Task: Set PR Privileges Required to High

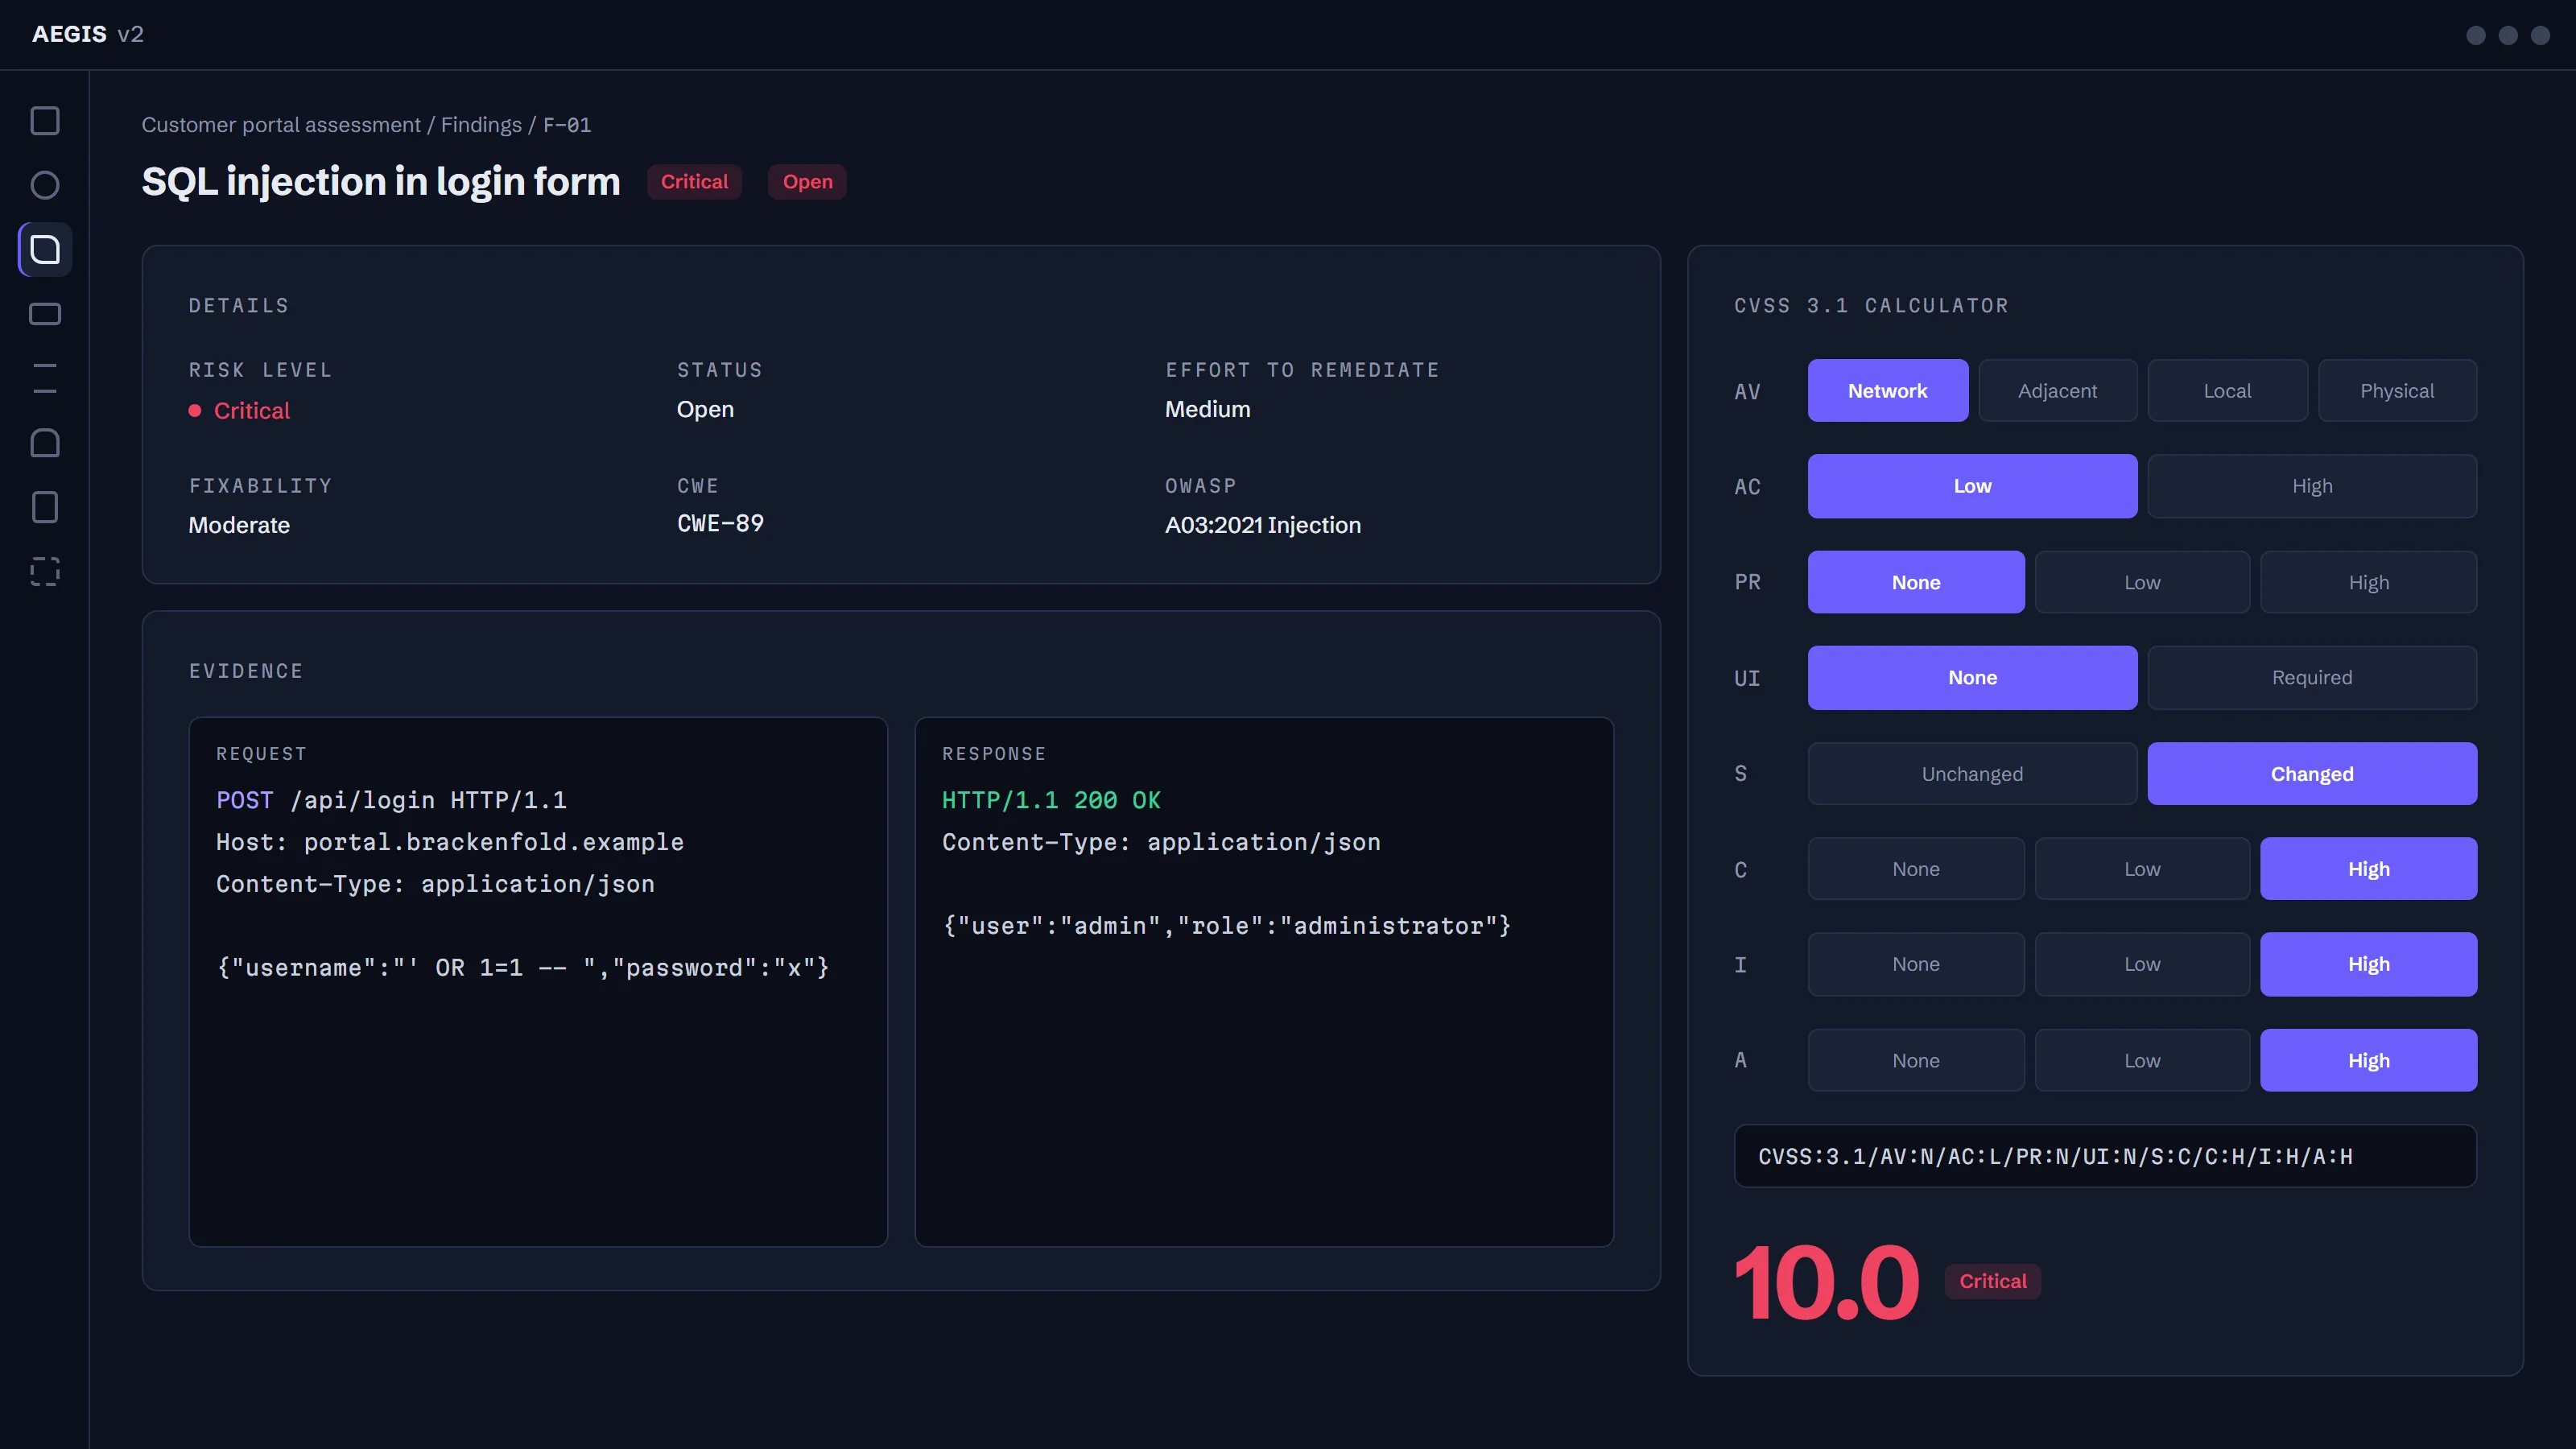Action: pyautogui.click(x=2369, y=582)
